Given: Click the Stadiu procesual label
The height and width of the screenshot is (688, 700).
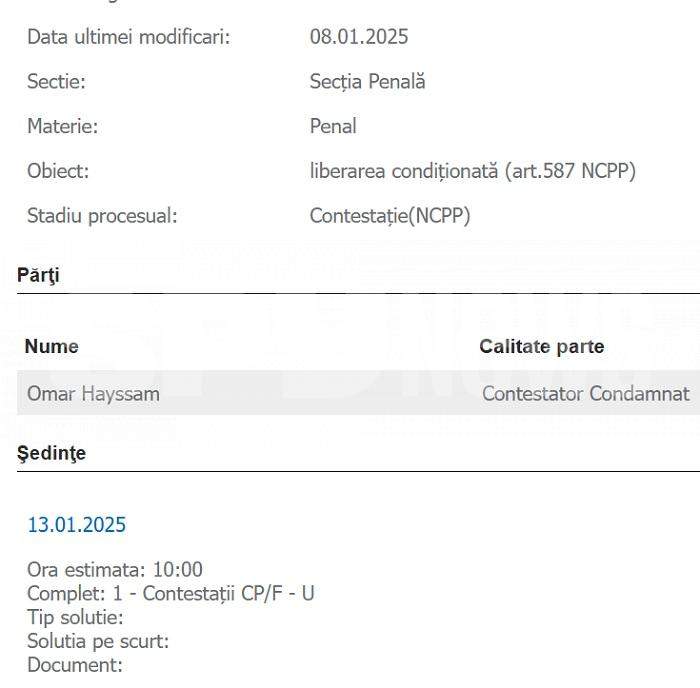Looking at the screenshot, I should tap(102, 216).
